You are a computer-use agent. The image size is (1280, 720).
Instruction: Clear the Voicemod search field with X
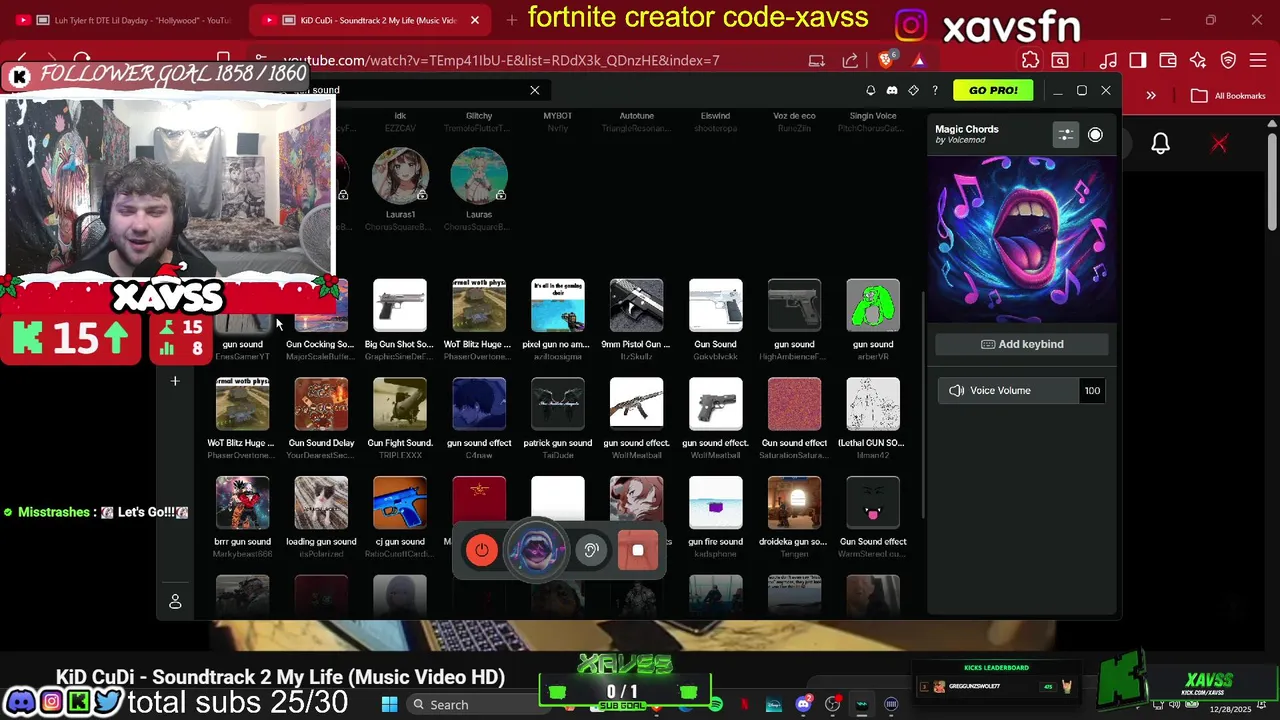(x=535, y=90)
